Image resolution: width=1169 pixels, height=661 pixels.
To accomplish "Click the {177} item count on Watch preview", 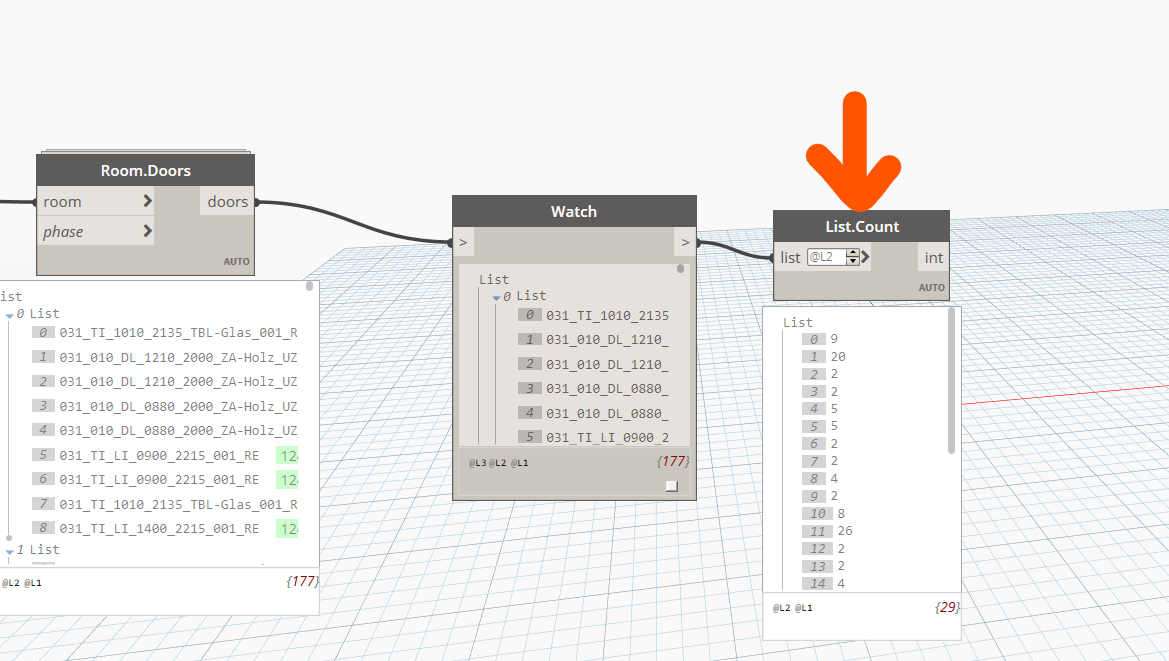I will pyautogui.click(x=674, y=461).
